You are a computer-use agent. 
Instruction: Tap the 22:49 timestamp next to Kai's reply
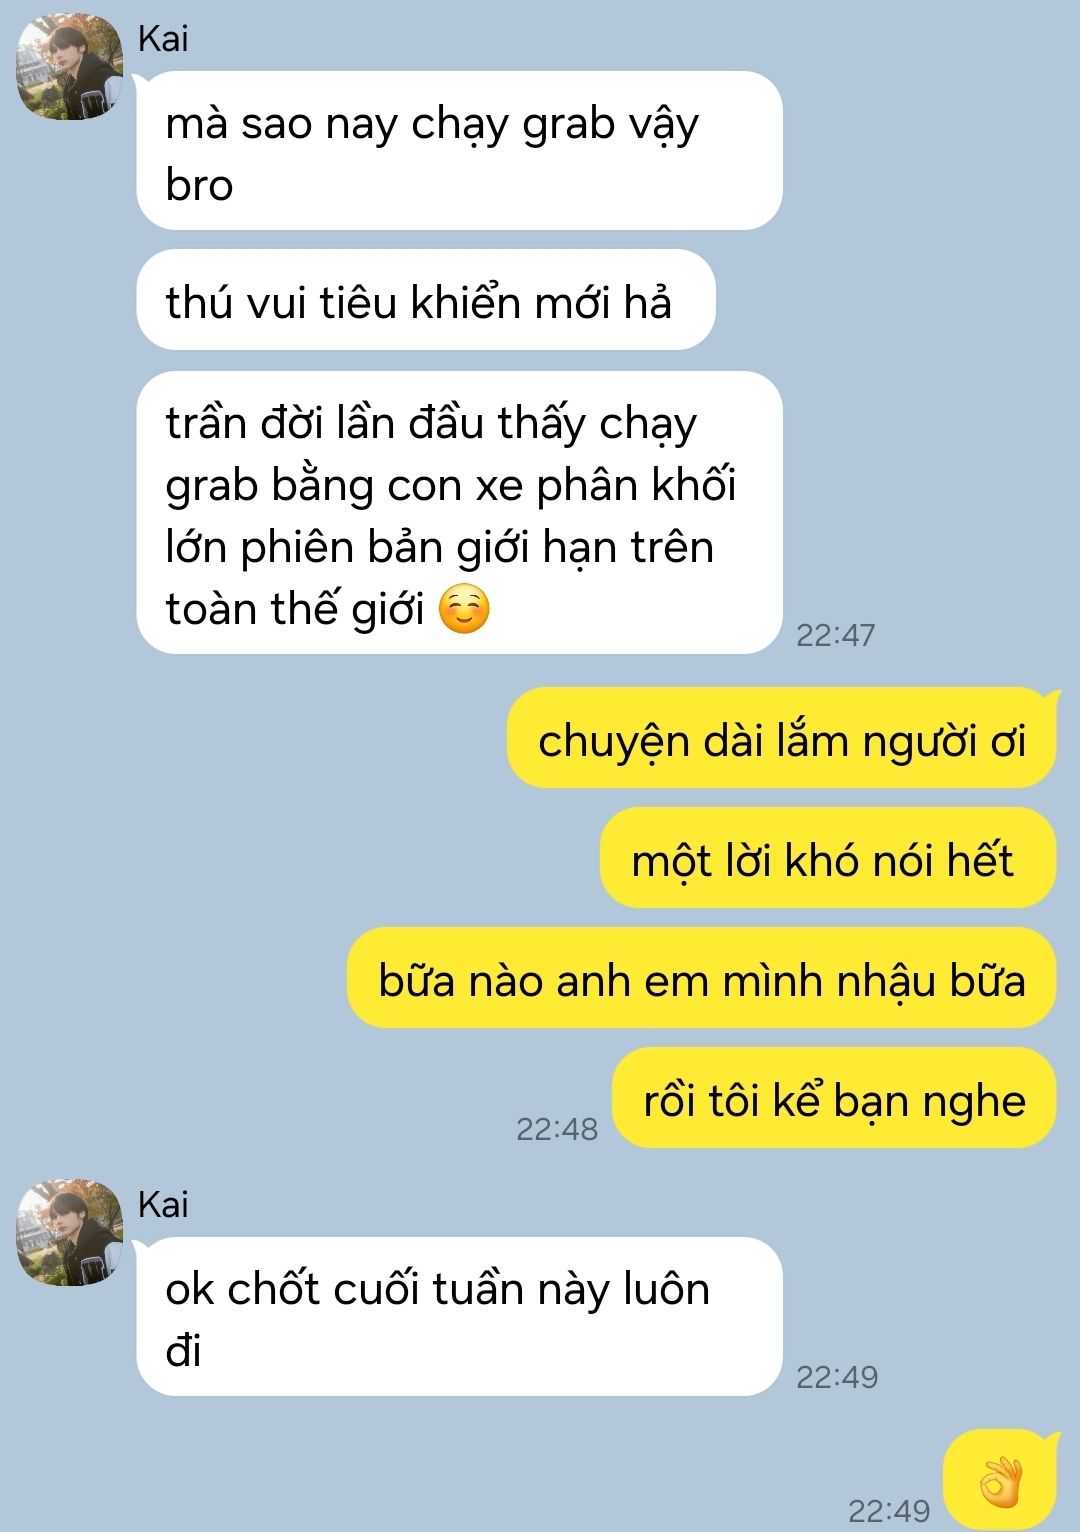coord(837,1377)
